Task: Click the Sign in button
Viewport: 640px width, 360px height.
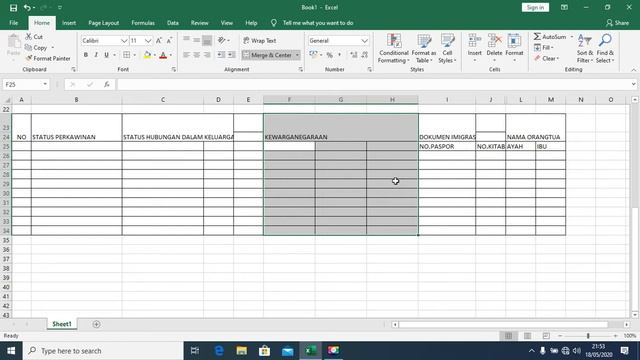Action: [535, 7]
